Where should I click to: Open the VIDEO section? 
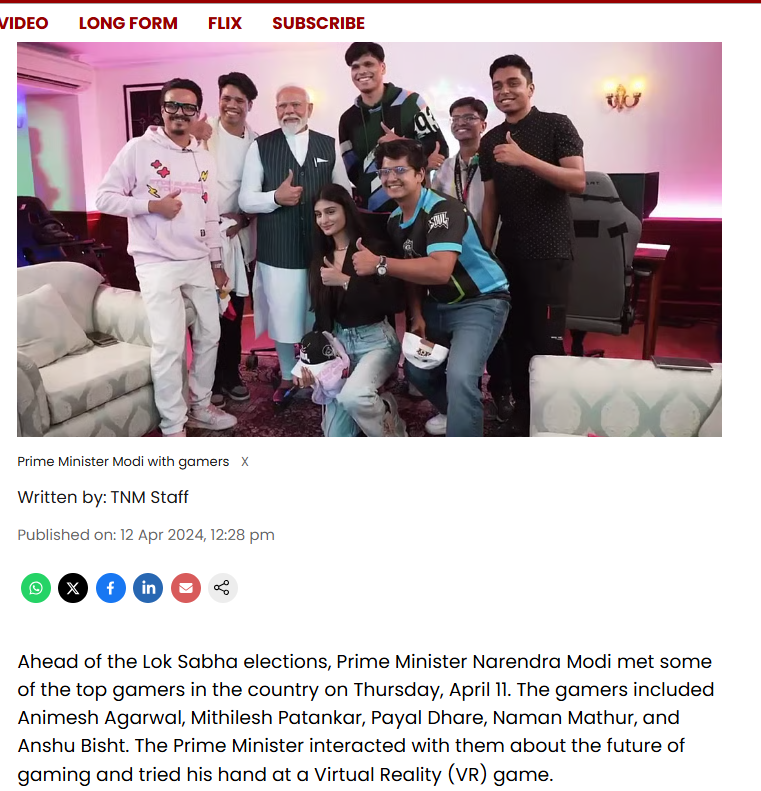24,23
